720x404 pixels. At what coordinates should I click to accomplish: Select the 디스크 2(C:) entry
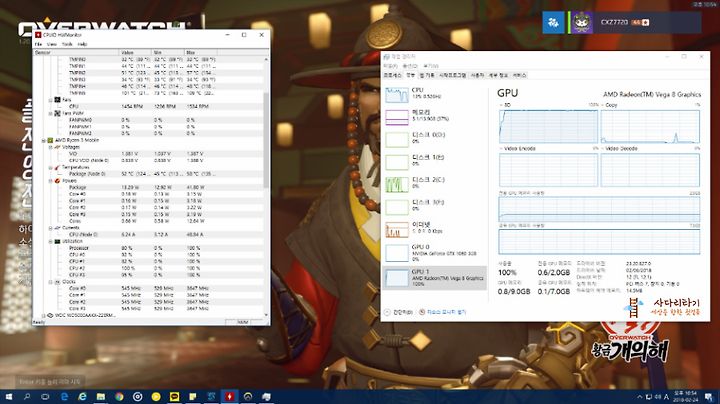point(435,185)
